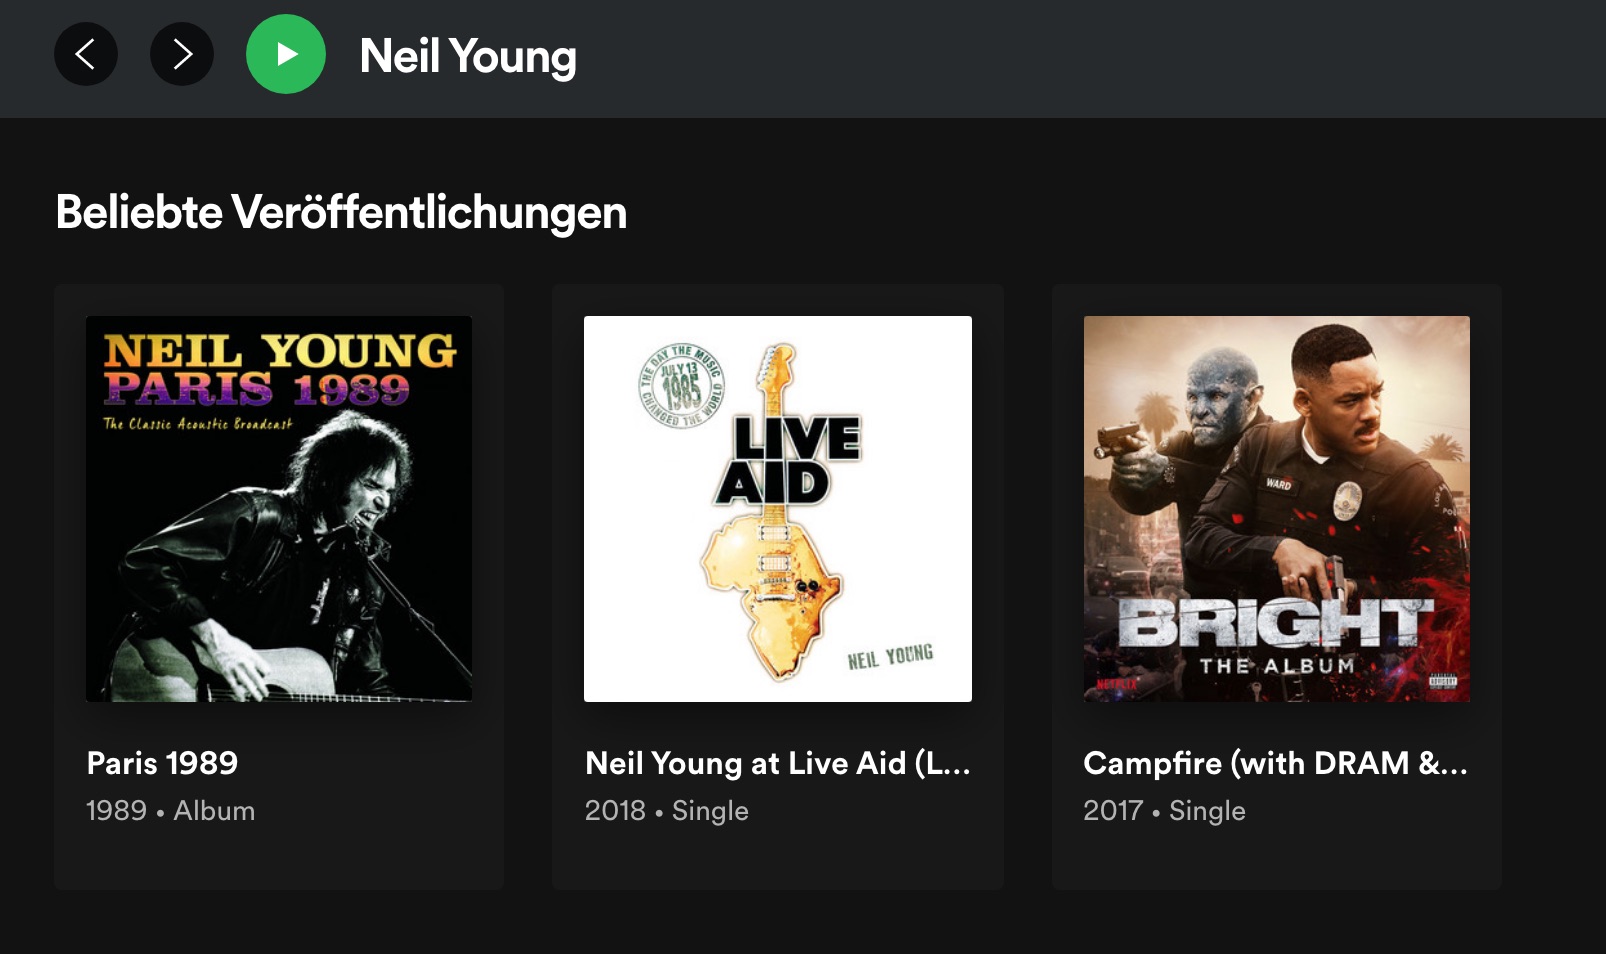The height and width of the screenshot is (954, 1606).
Task: Open the Bright The Album cover
Action: pos(1276,508)
